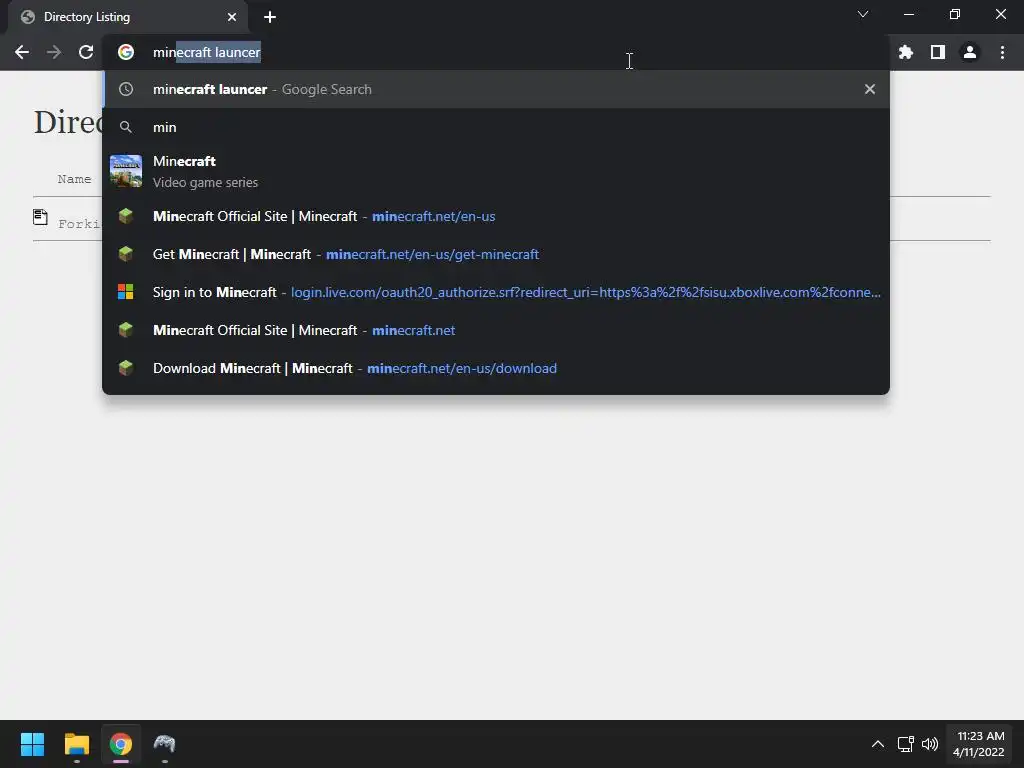Click the browser forward arrow
Image resolution: width=1024 pixels, height=768 pixels.
[54, 52]
